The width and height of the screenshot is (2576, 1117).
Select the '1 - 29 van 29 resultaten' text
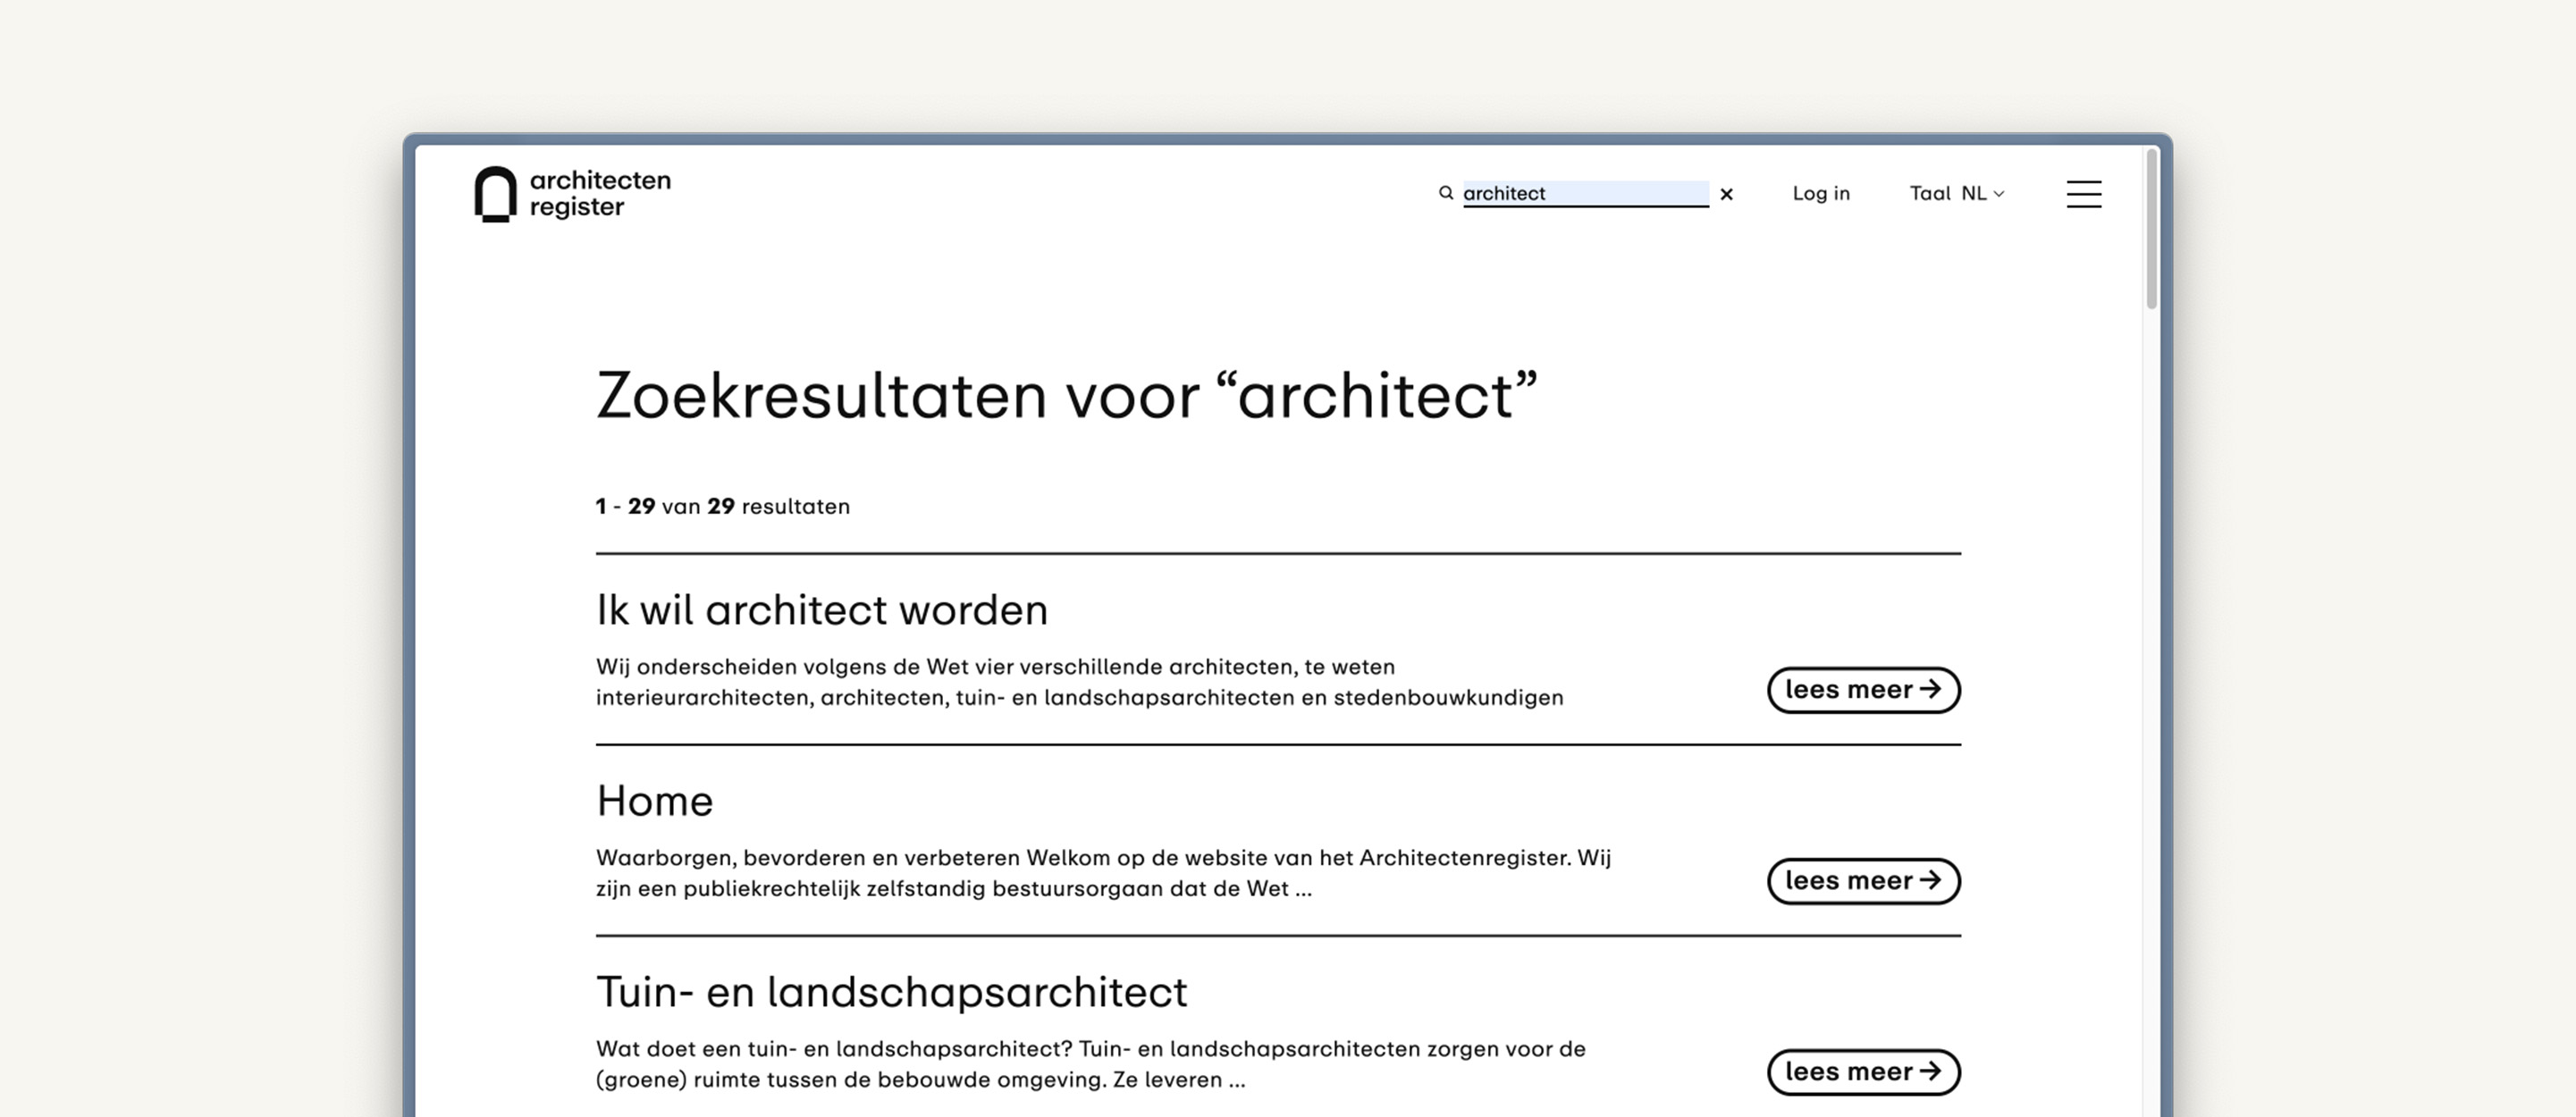(x=723, y=506)
